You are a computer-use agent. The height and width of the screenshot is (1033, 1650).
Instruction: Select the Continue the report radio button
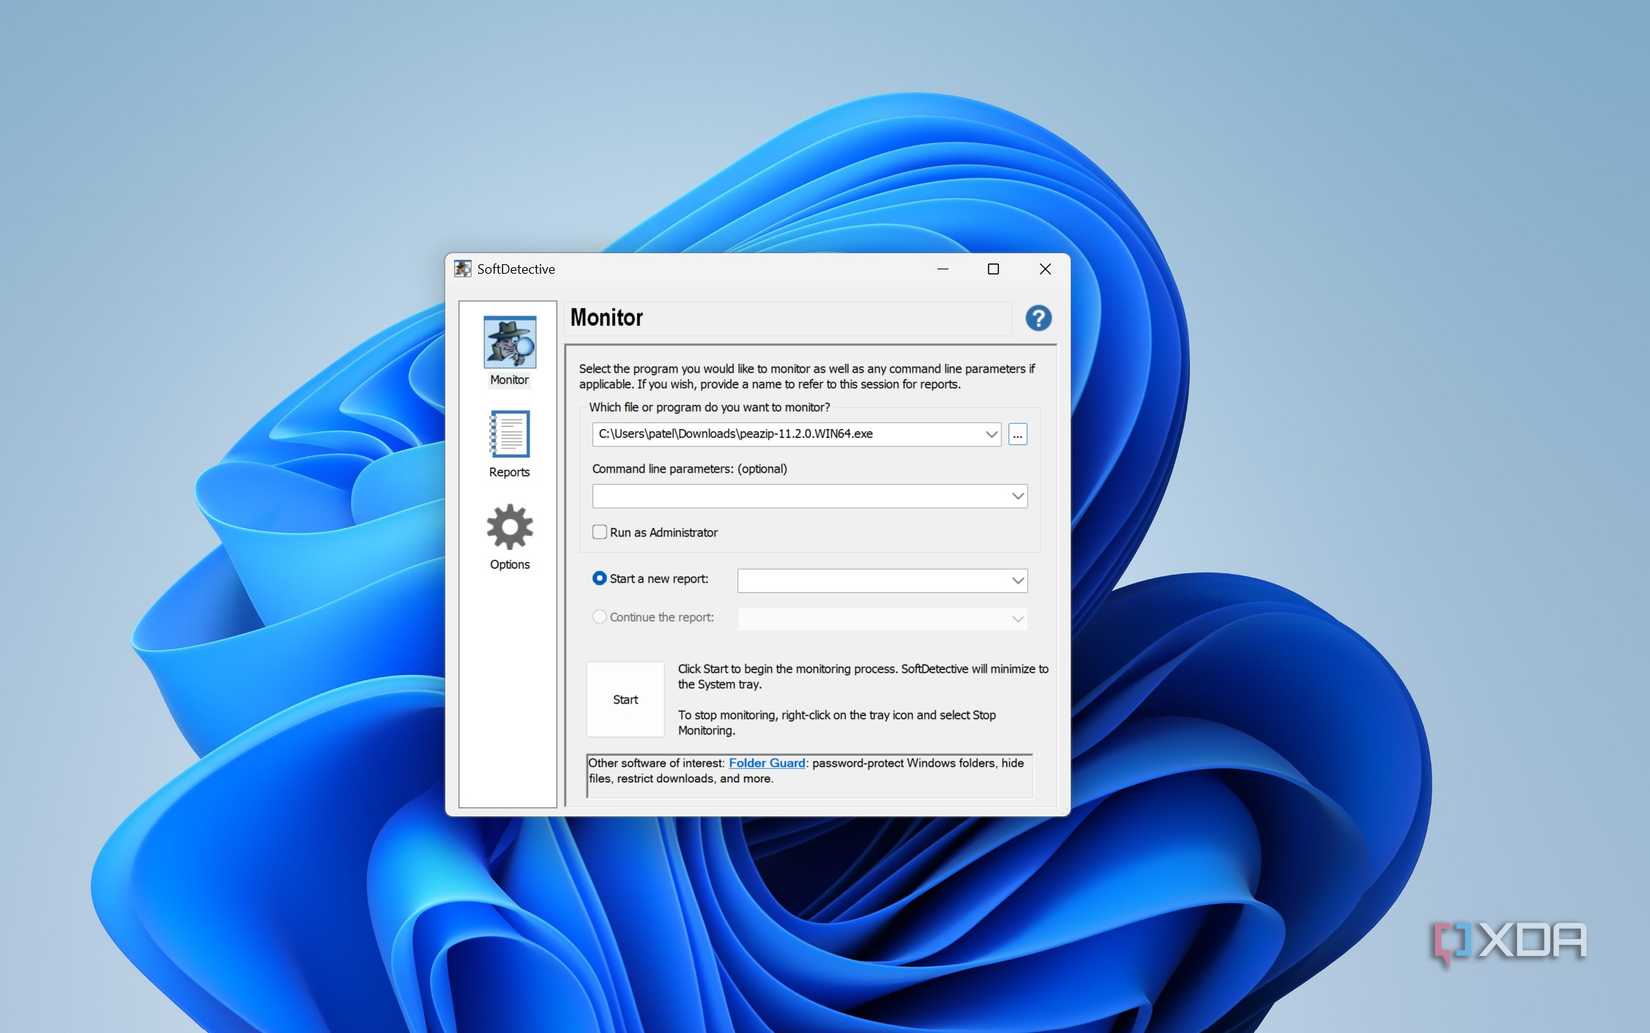pyautogui.click(x=600, y=617)
